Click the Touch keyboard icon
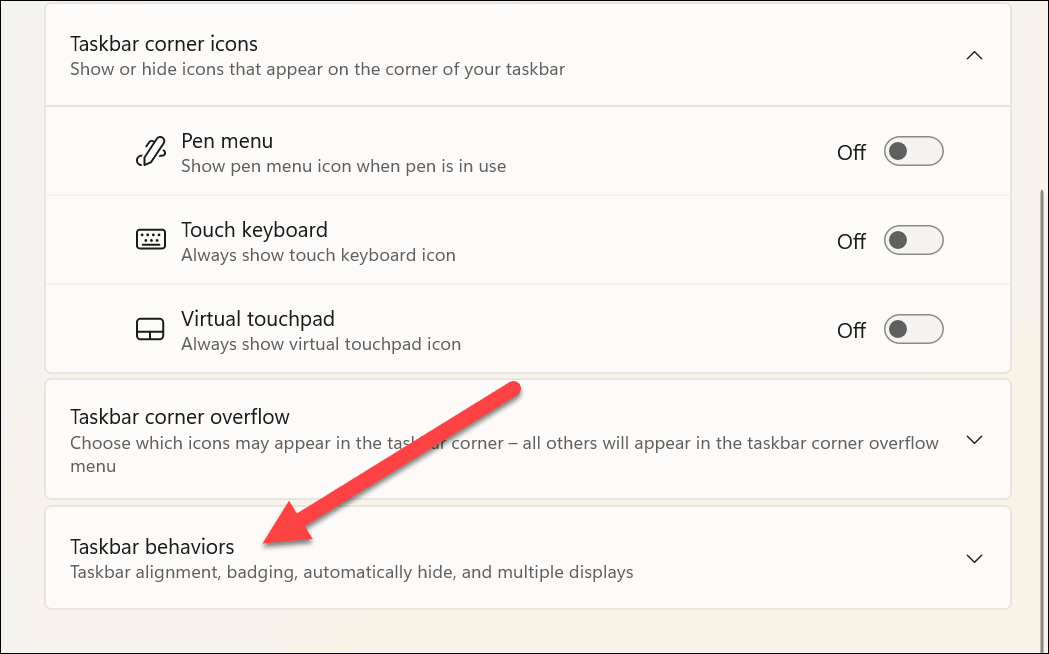This screenshot has height=654, width=1049. point(150,240)
